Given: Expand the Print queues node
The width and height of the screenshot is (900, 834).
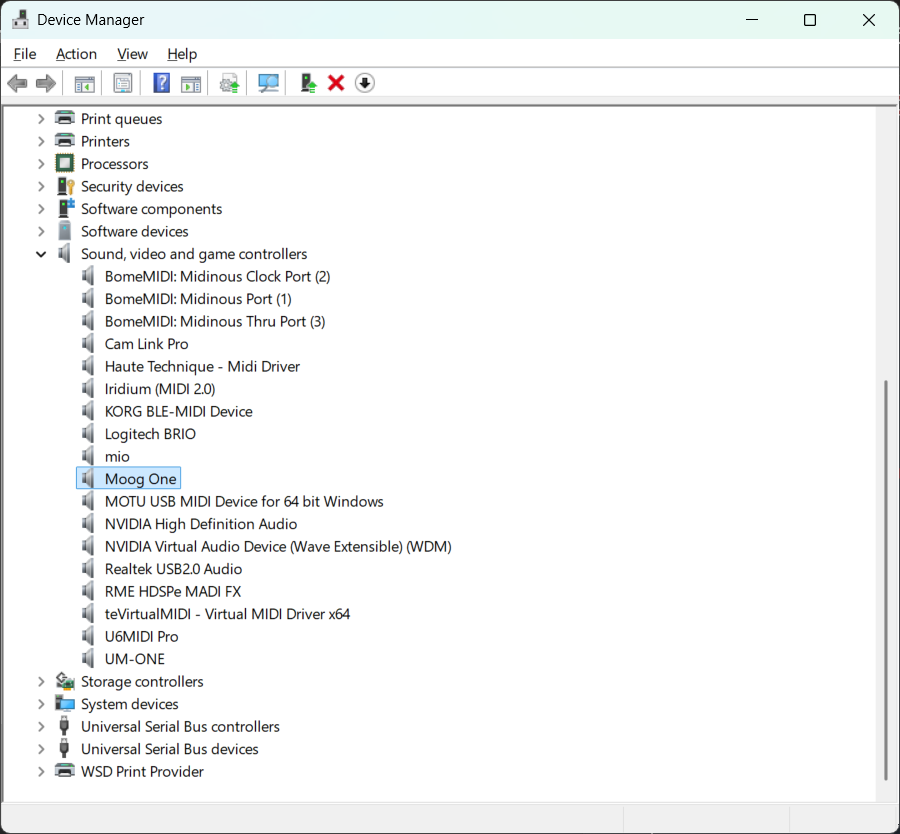Looking at the screenshot, I should coord(41,119).
